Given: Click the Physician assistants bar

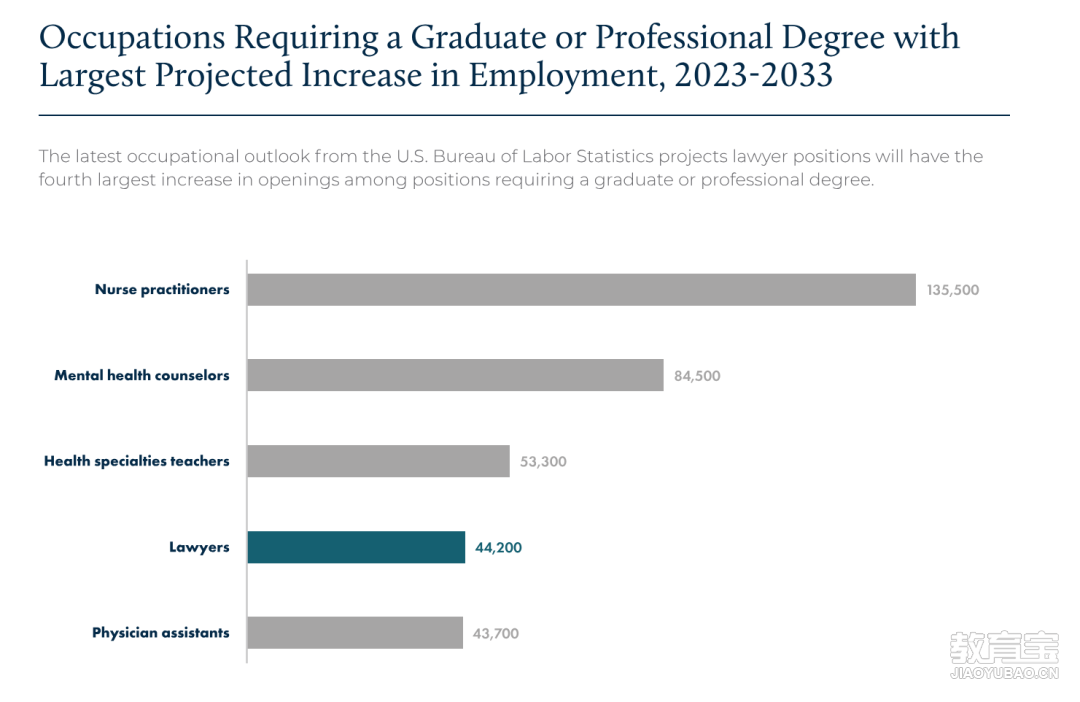Looking at the screenshot, I should 355,632.
